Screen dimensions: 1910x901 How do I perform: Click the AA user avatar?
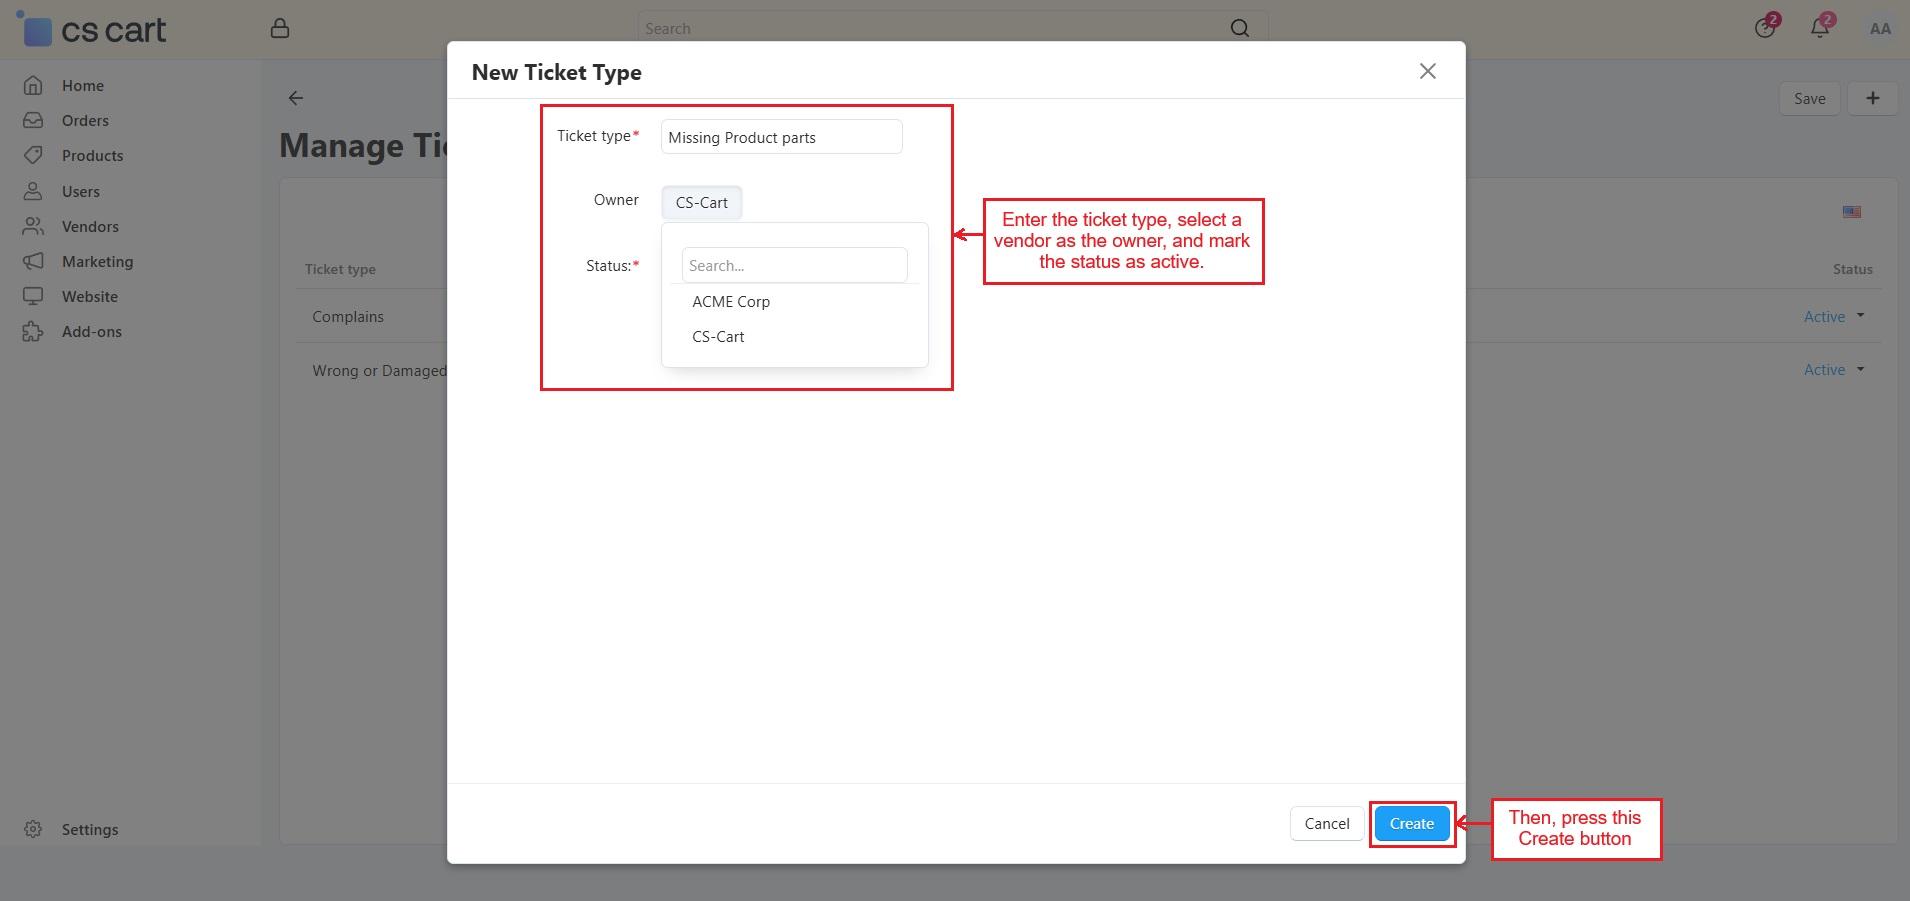pos(1879,29)
